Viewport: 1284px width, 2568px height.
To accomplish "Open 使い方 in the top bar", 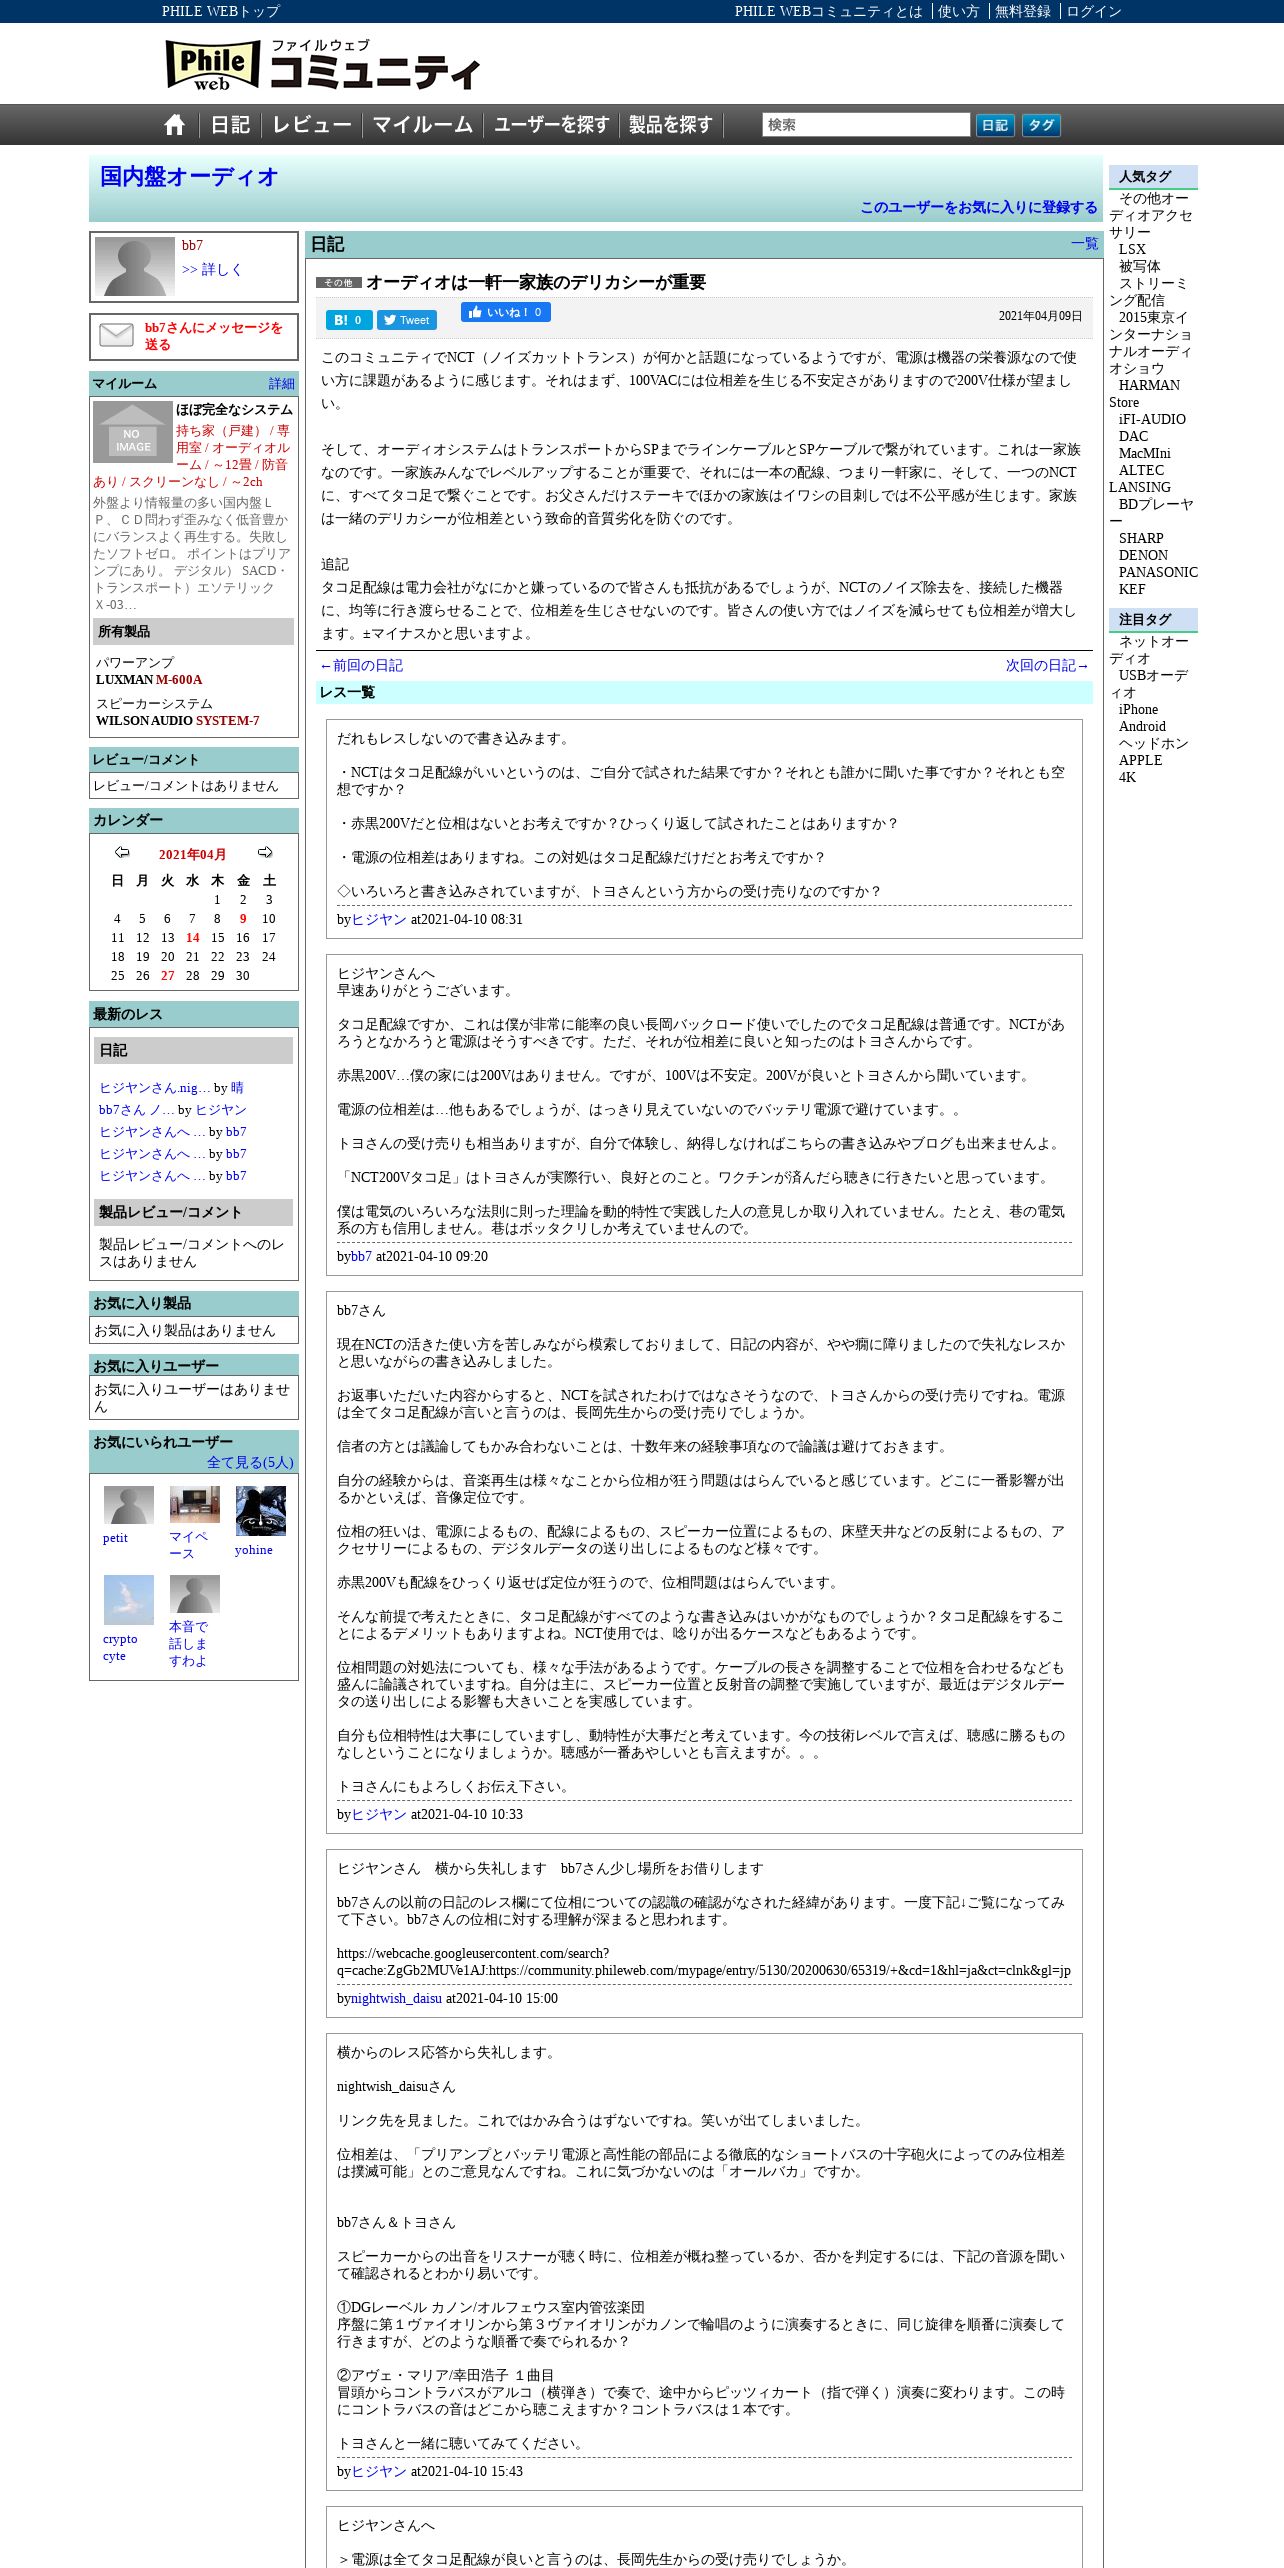I will [958, 11].
